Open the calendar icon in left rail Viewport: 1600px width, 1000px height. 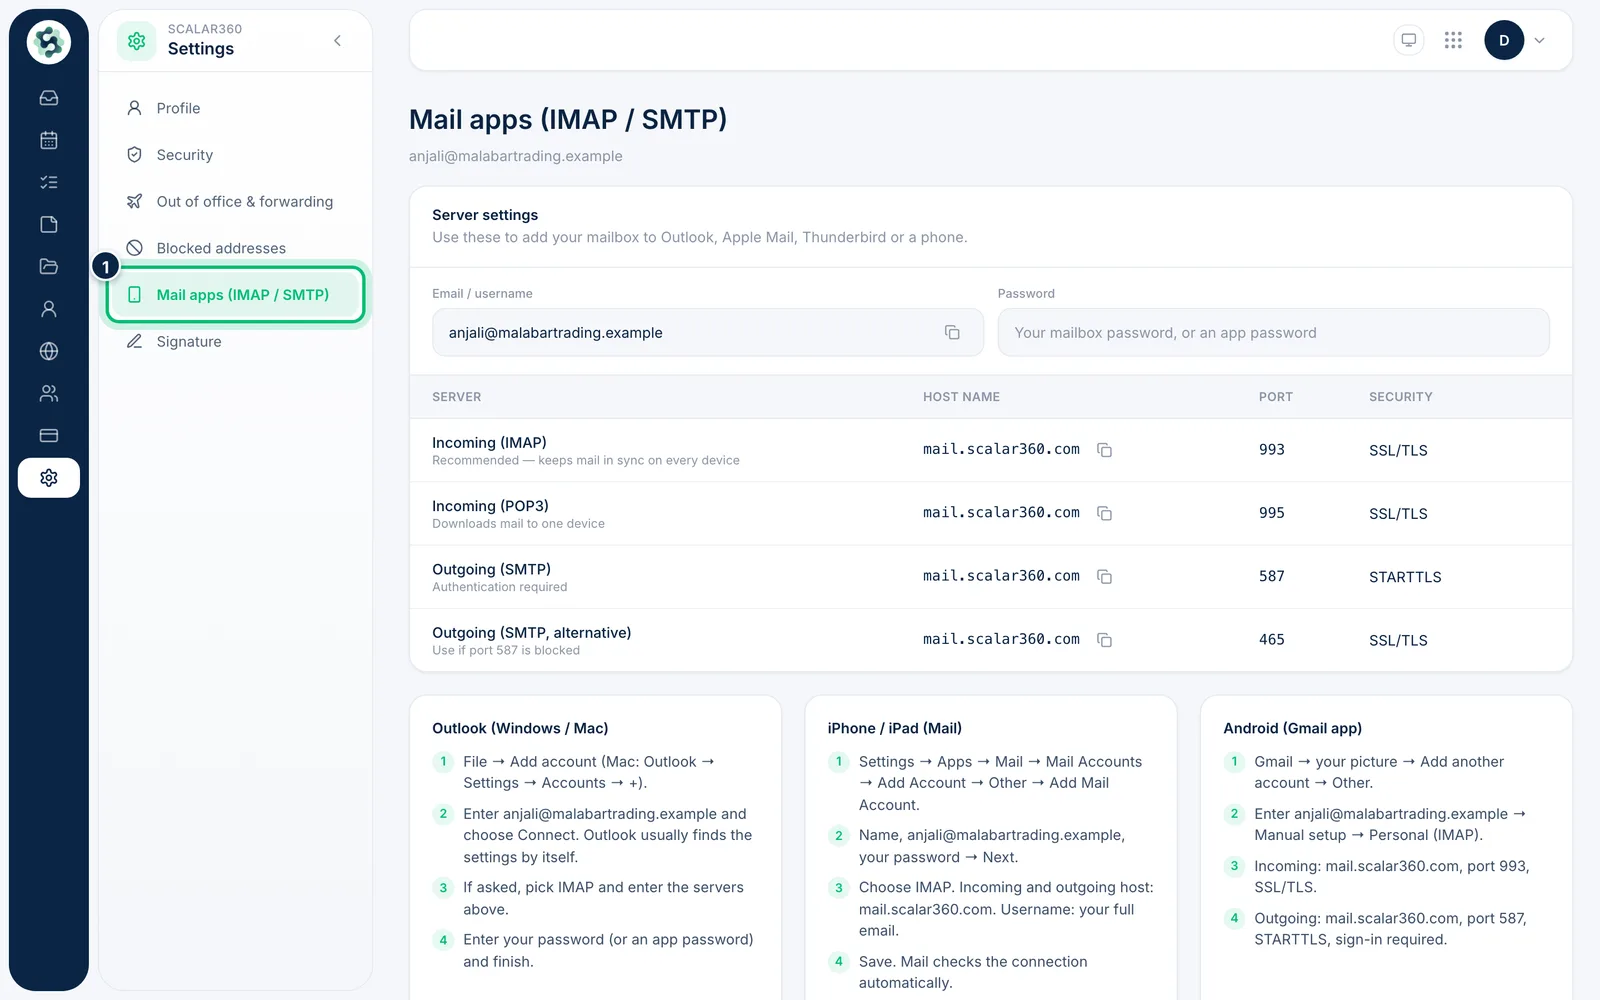(48, 140)
